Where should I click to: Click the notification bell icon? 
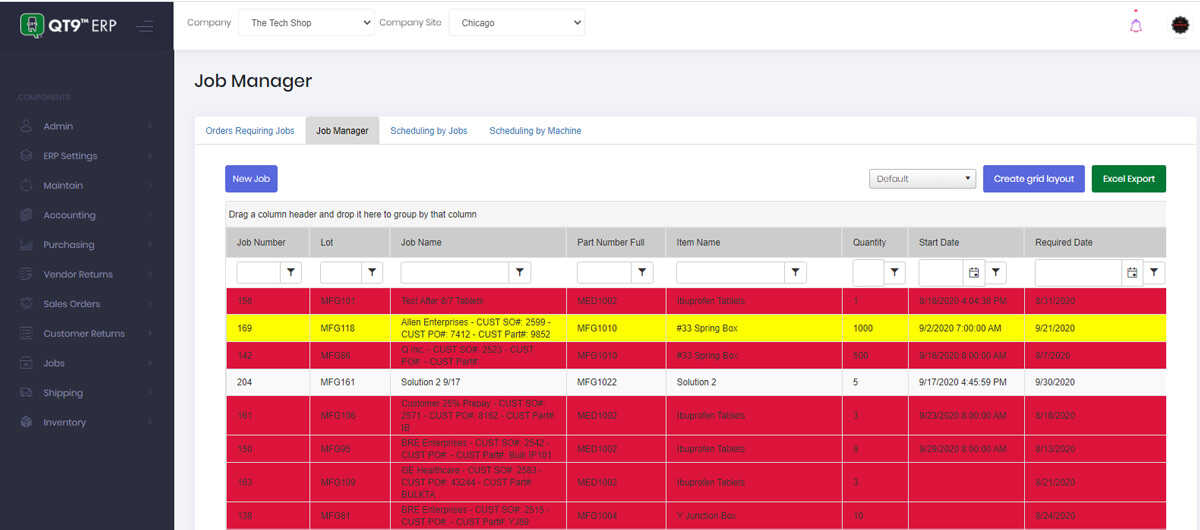pos(1135,25)
